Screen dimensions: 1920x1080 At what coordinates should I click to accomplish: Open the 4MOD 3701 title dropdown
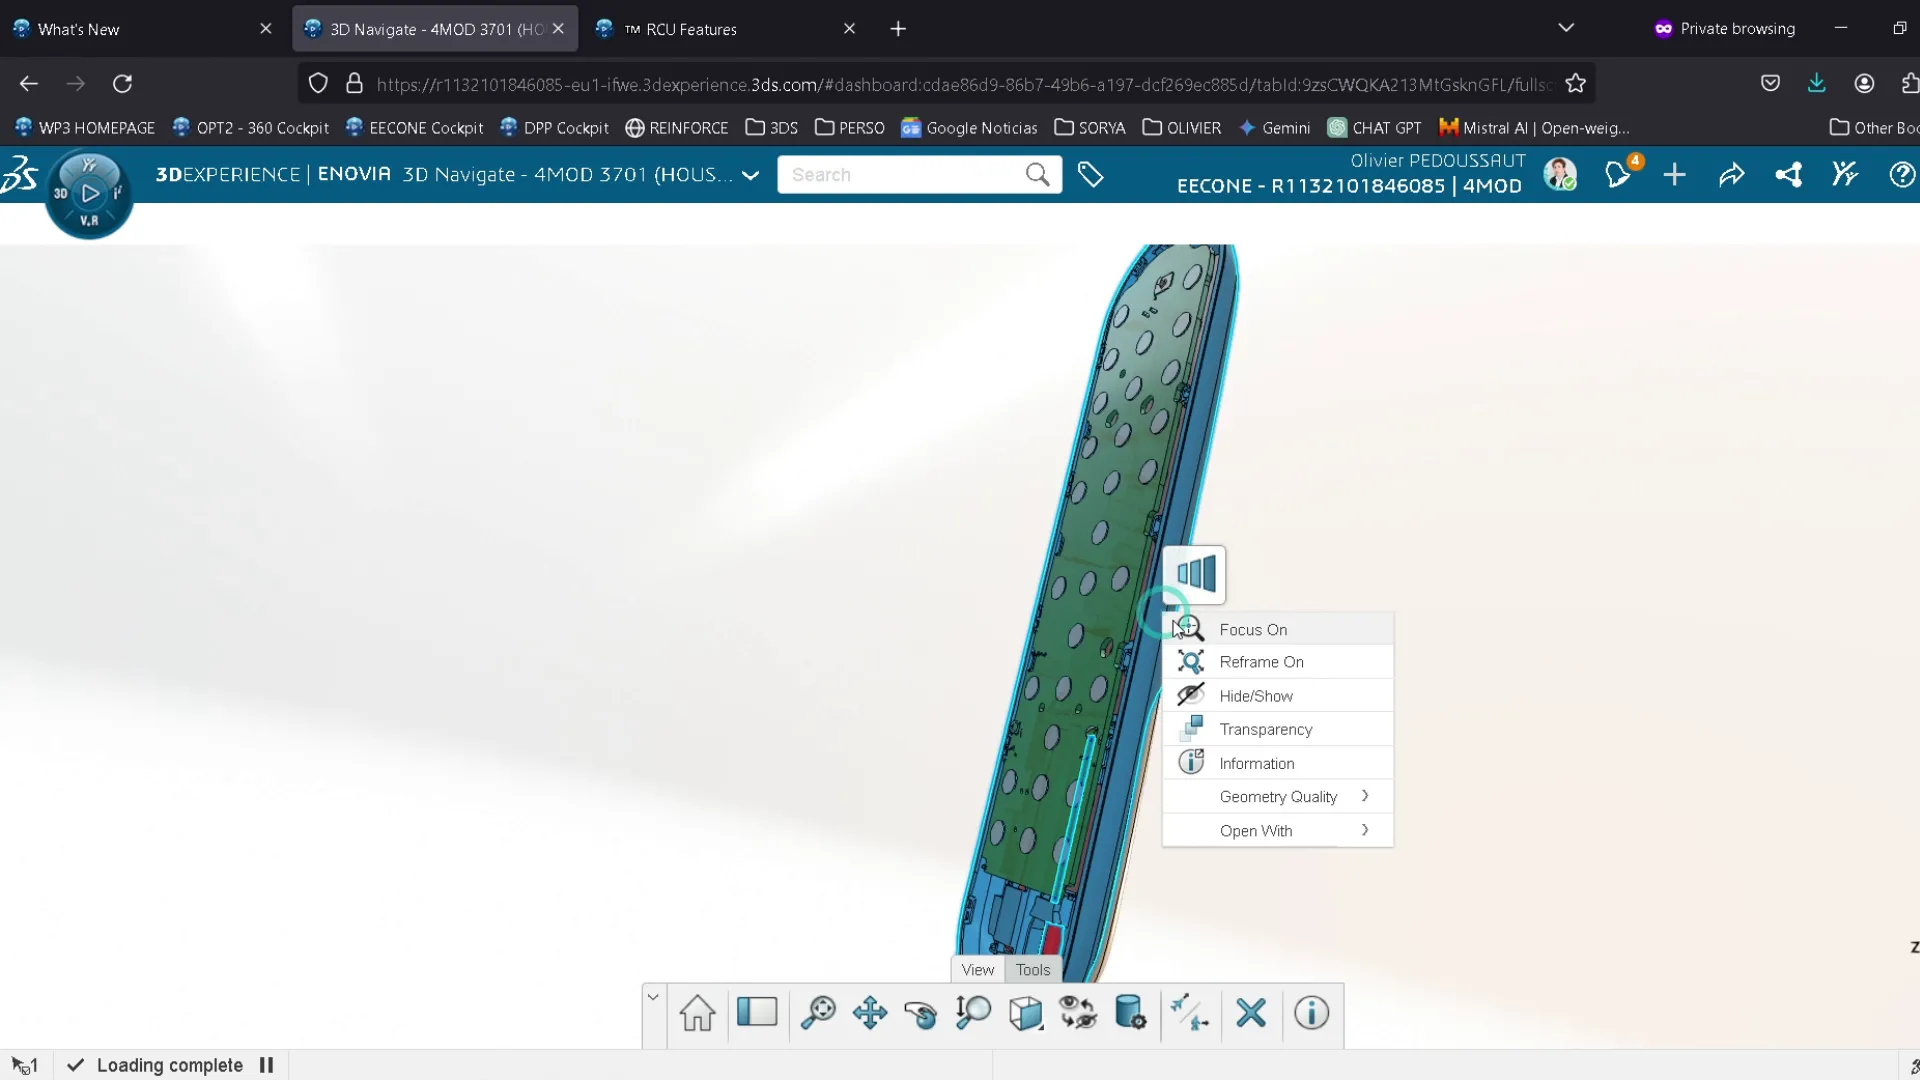tap(751, 174)
